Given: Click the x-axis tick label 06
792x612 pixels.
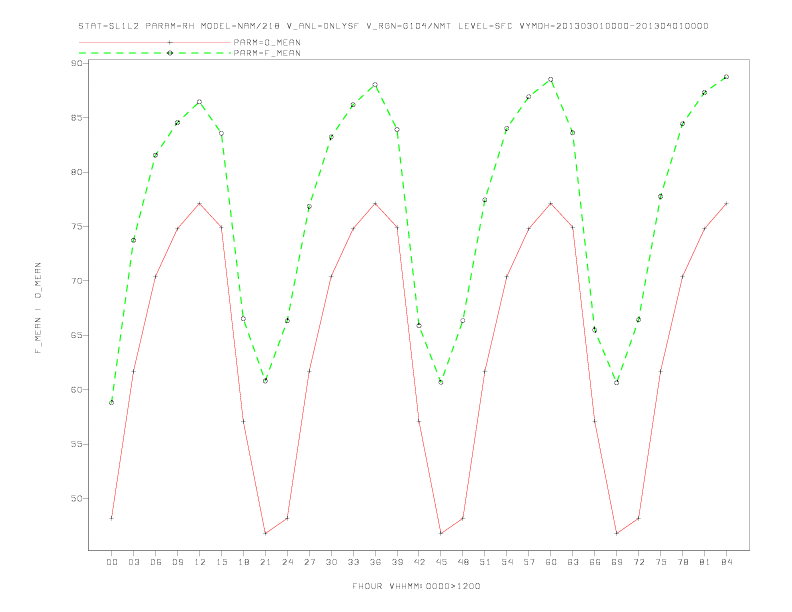Looking at the screenshot, I should 156,562.
